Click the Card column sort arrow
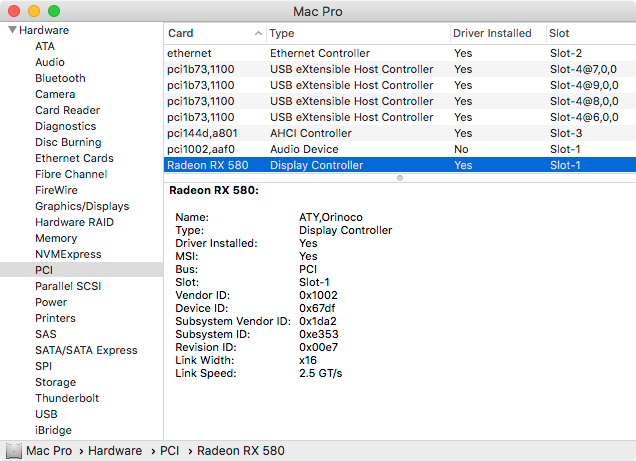The image size is (636, 461). pos(258,33)
